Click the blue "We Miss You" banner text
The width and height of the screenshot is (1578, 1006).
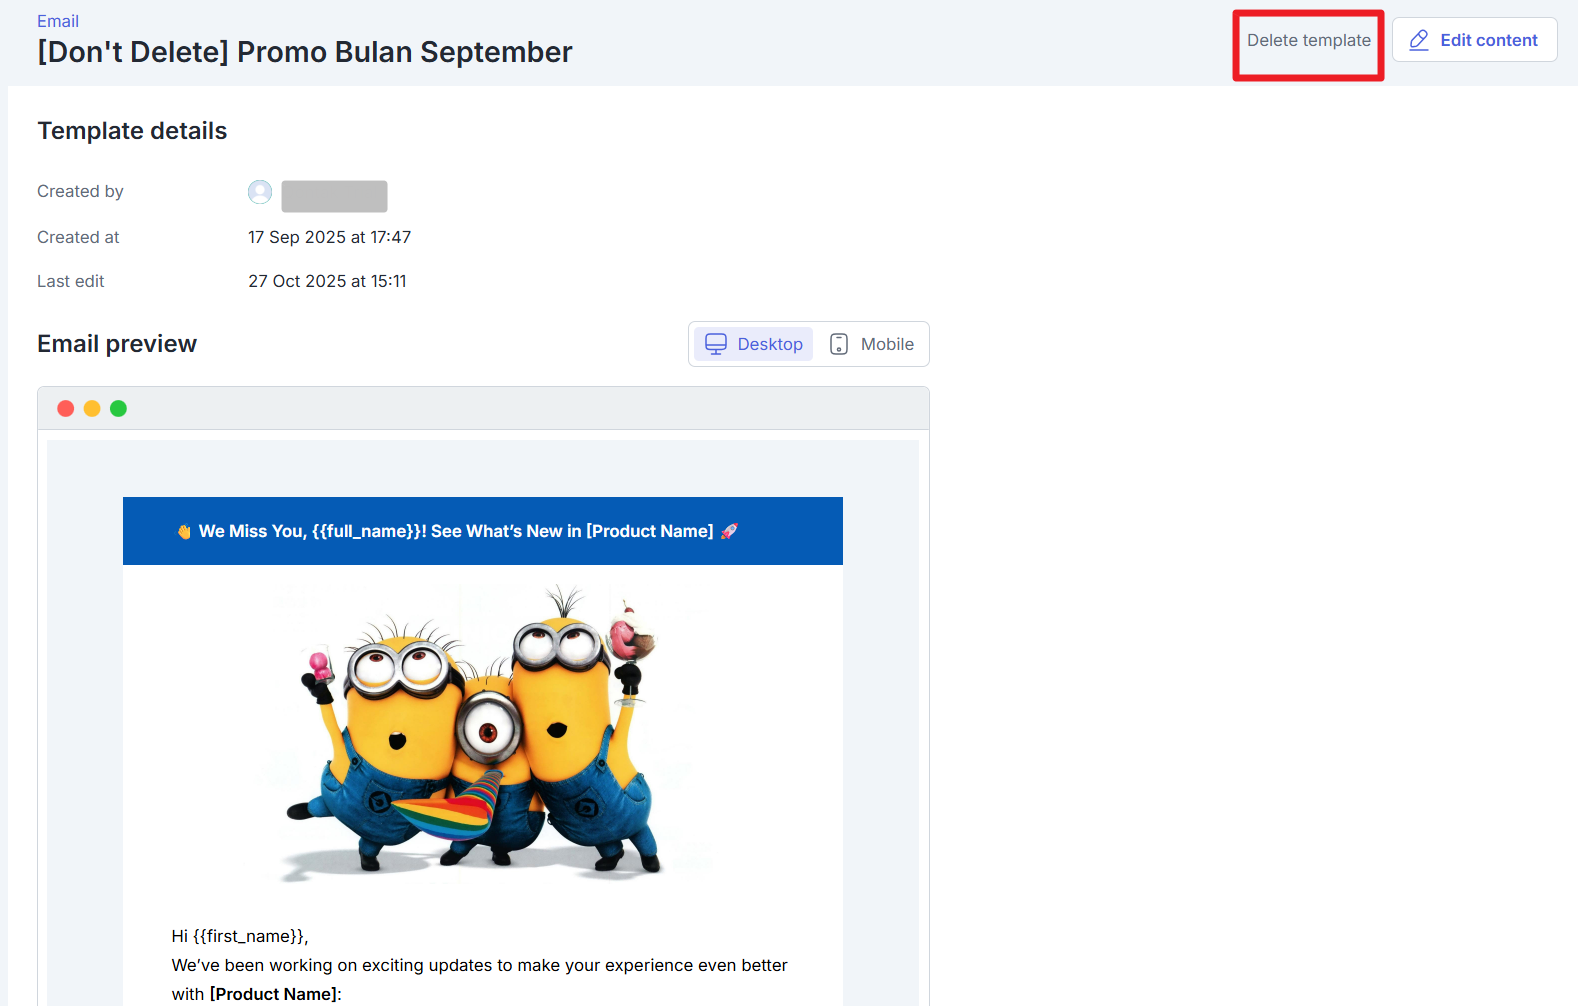pos(456,531)
